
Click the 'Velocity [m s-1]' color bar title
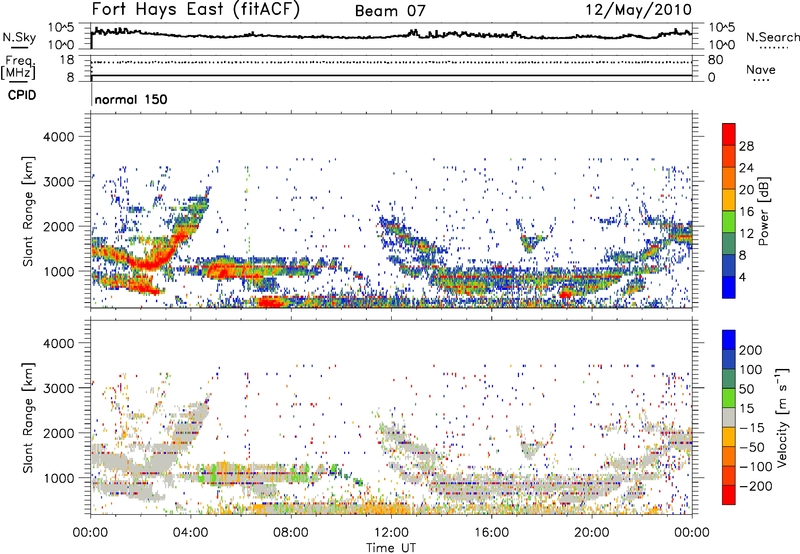781,417
